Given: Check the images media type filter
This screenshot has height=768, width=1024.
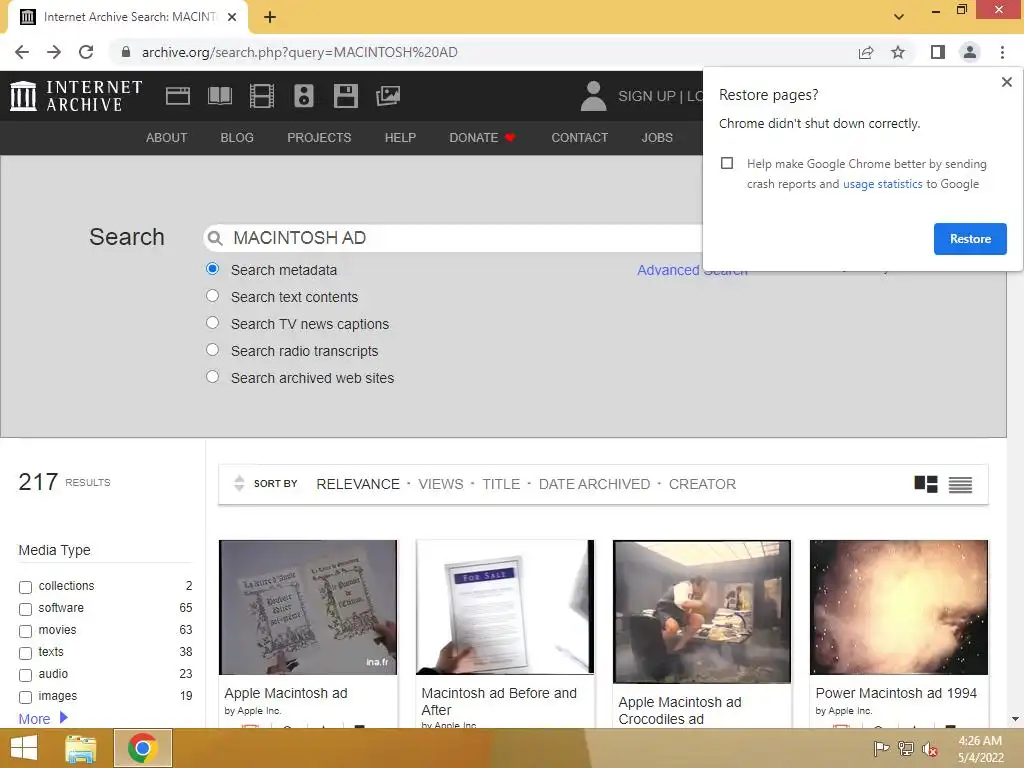Looking at the screenshot, I should [25, 697].
